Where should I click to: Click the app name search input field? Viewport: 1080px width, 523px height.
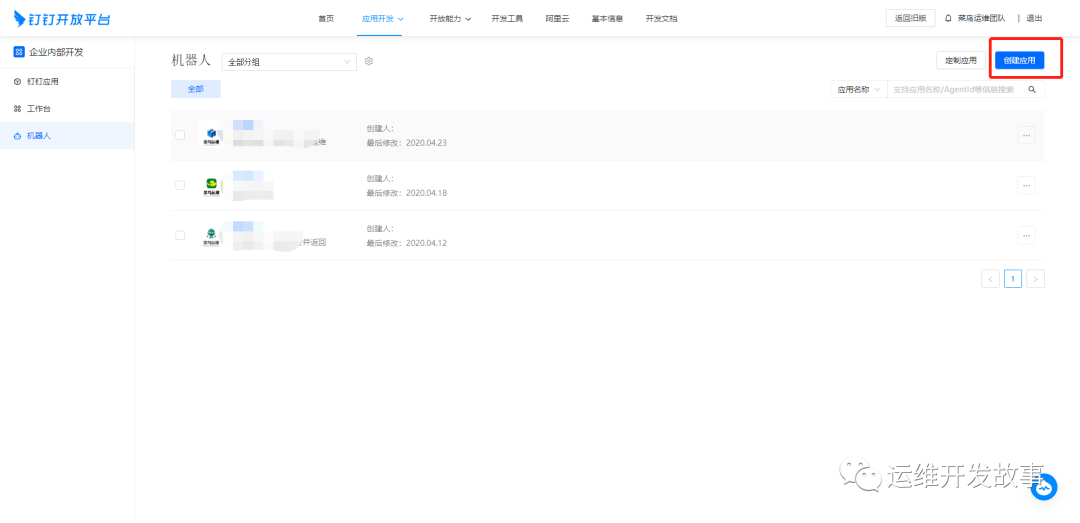[x=953, y=89]
